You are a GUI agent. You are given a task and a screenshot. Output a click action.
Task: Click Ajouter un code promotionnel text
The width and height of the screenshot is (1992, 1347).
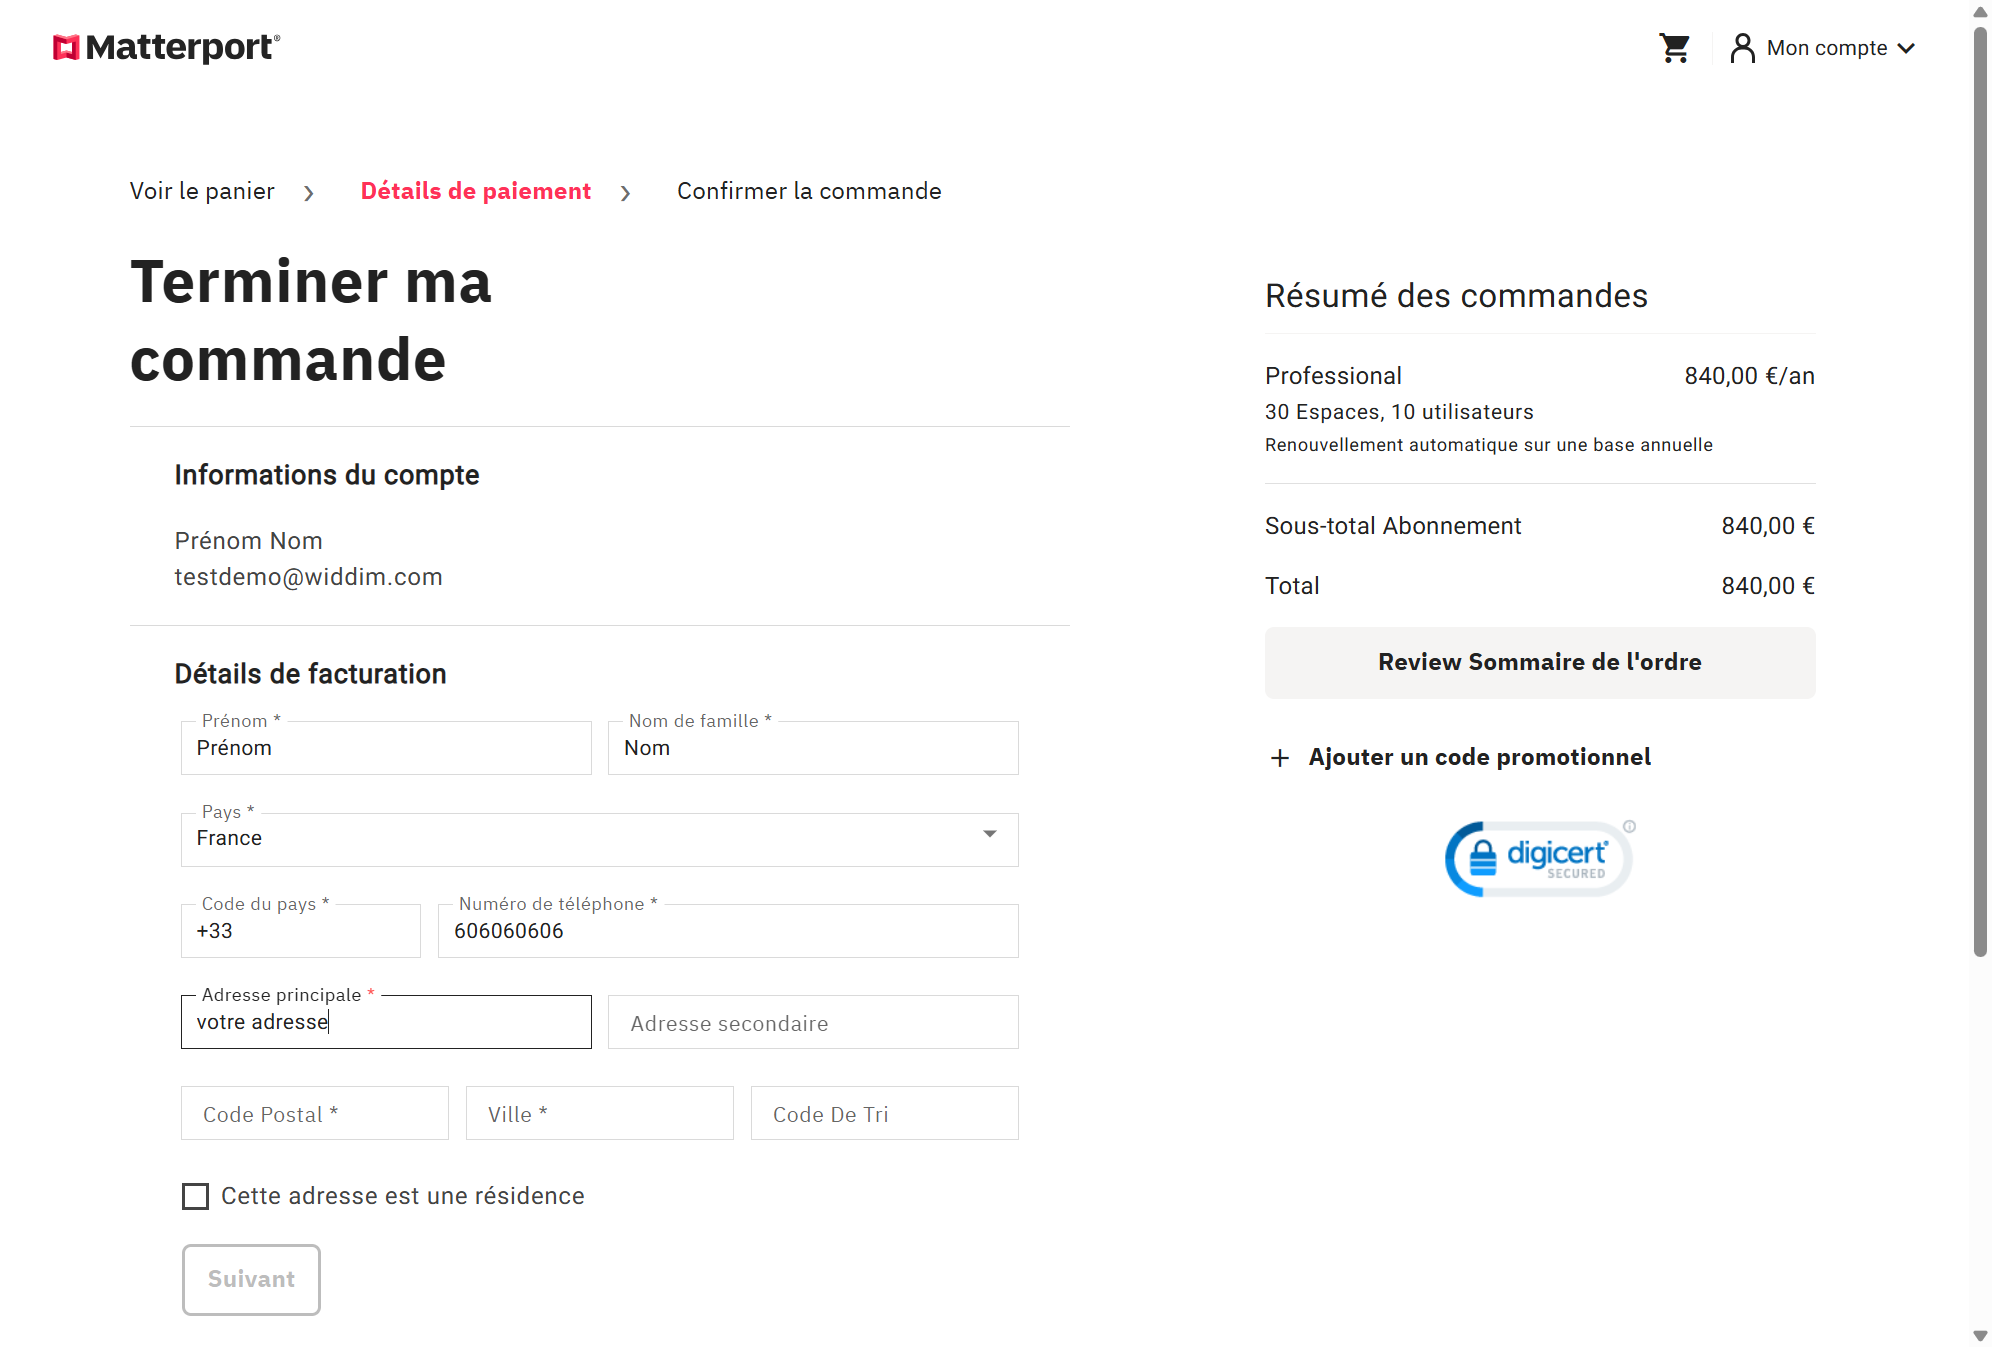(x=1480, y=757)
